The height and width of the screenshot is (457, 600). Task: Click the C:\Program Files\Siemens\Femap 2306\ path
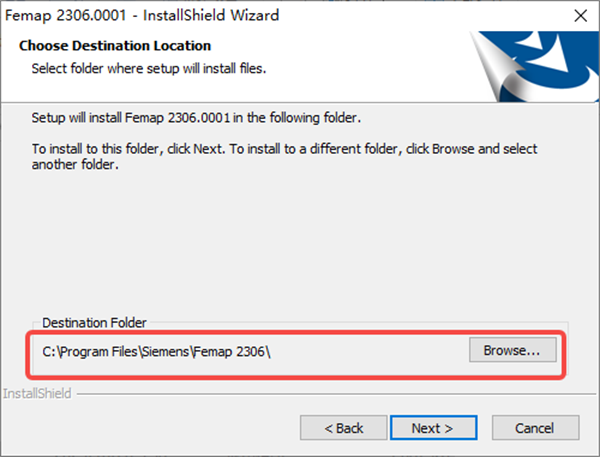[x=157, y=352]
